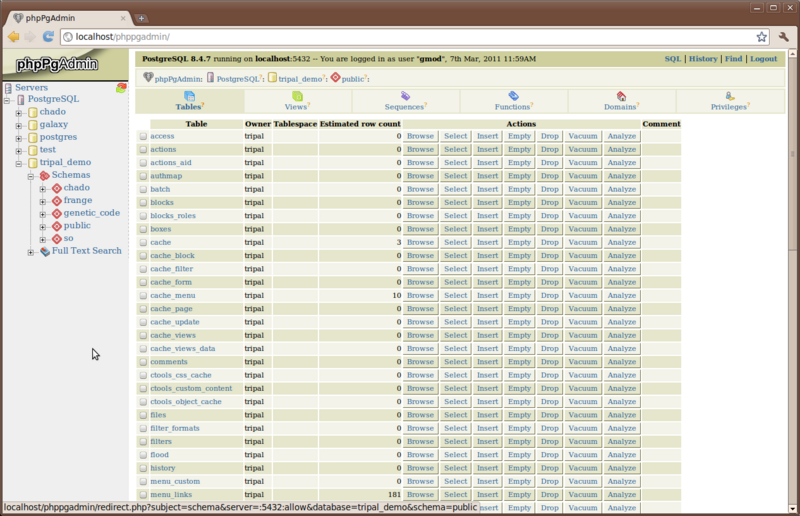Click tripal_demo in breadcrumb trail

300,79
